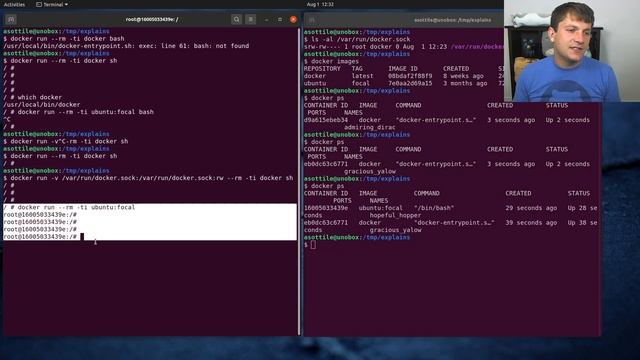Click search icon in left terminal title bar
The height and width of the screenshot is (360, 640).
click(x=236, y=19)
